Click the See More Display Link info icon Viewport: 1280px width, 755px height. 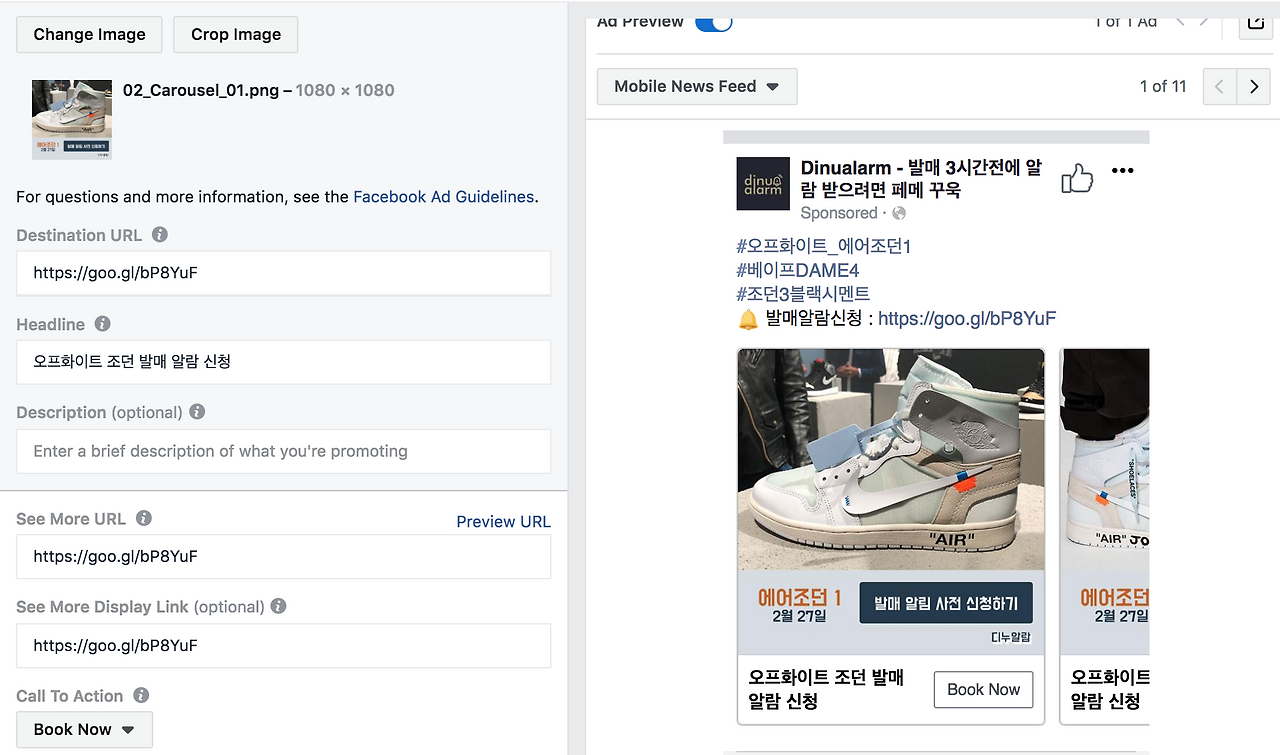coord(278,606)
